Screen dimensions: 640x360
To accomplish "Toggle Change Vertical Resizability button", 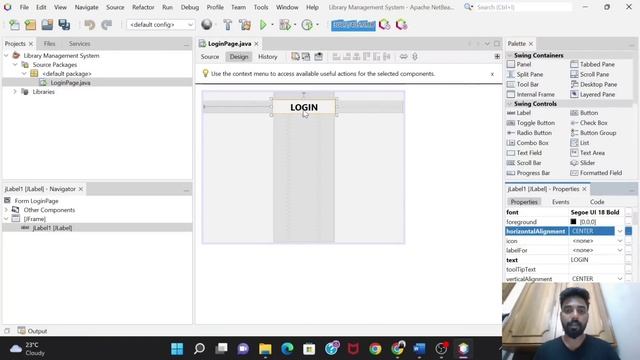I will coord(415,57).
